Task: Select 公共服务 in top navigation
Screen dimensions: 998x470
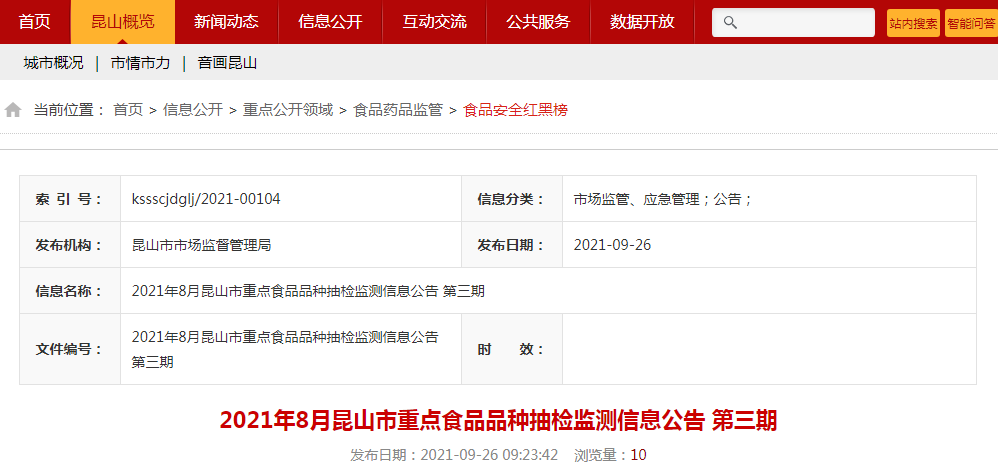Action: tap(538, 22)
